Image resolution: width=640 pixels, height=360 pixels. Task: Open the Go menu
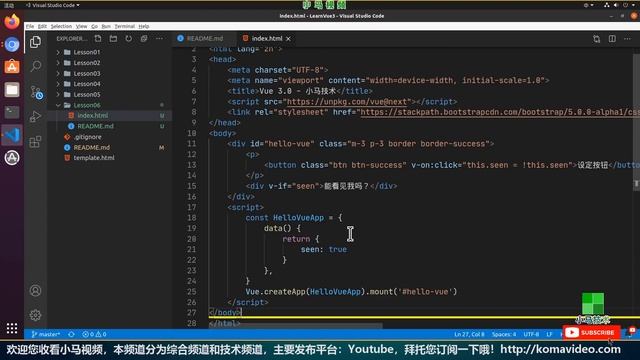tap(94, 26)
